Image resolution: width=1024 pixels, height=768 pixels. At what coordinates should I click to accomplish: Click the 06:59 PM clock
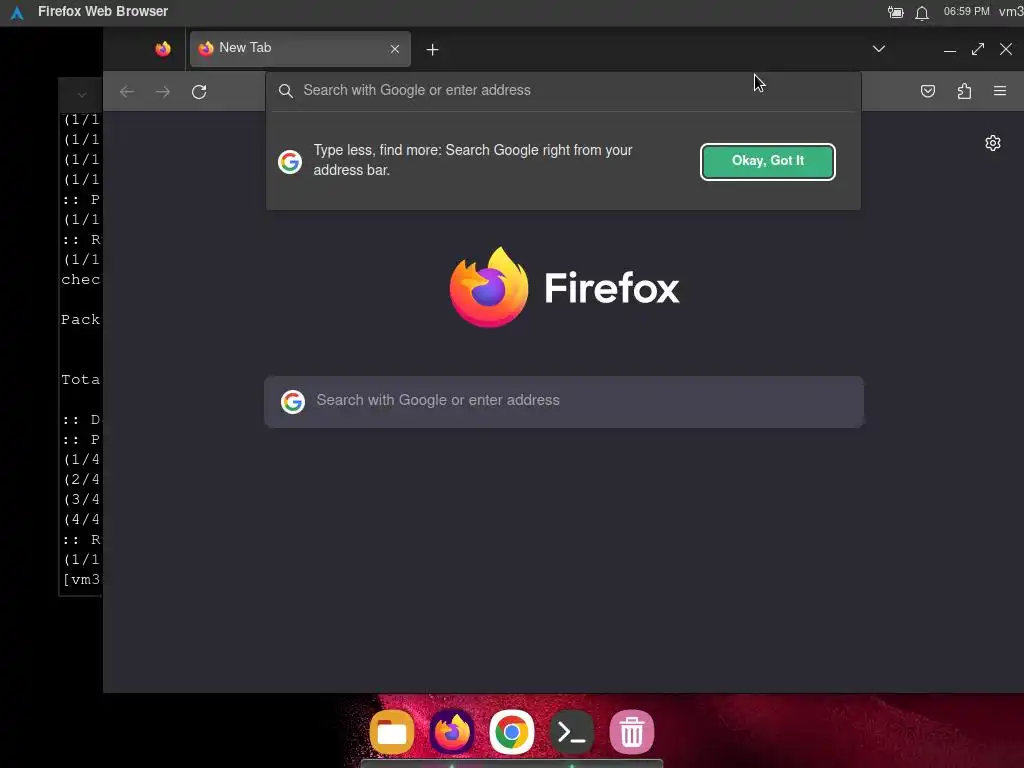(967, 12)
